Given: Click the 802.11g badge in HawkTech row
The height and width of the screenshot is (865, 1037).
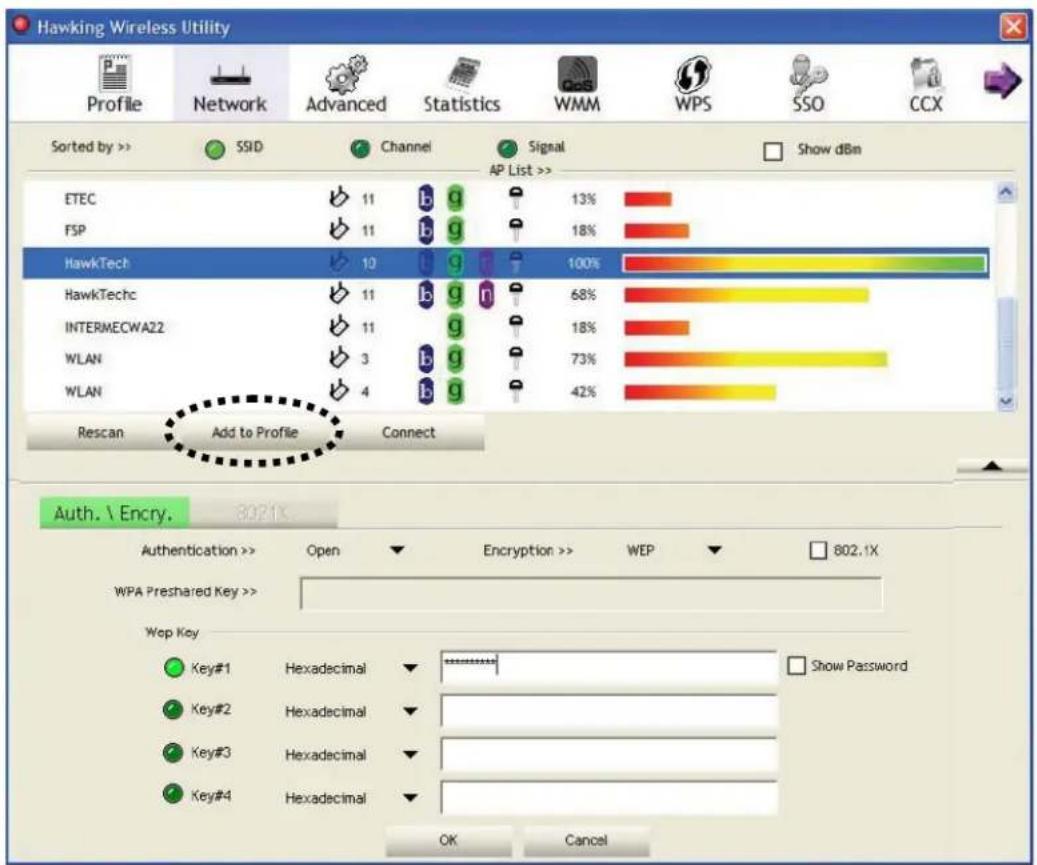Looking at the screenshot, I should point(455,263).
